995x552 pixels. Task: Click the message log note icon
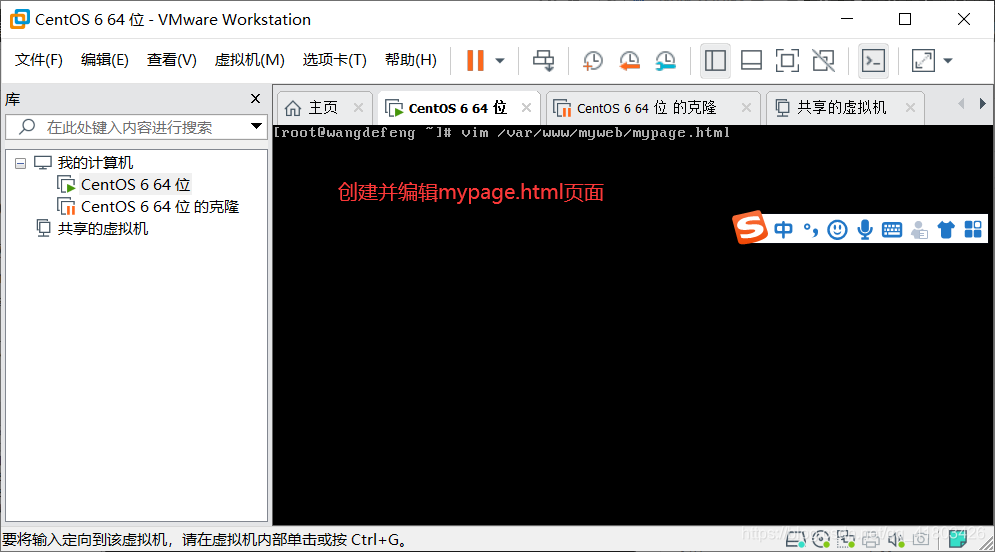tap(958, 538)
